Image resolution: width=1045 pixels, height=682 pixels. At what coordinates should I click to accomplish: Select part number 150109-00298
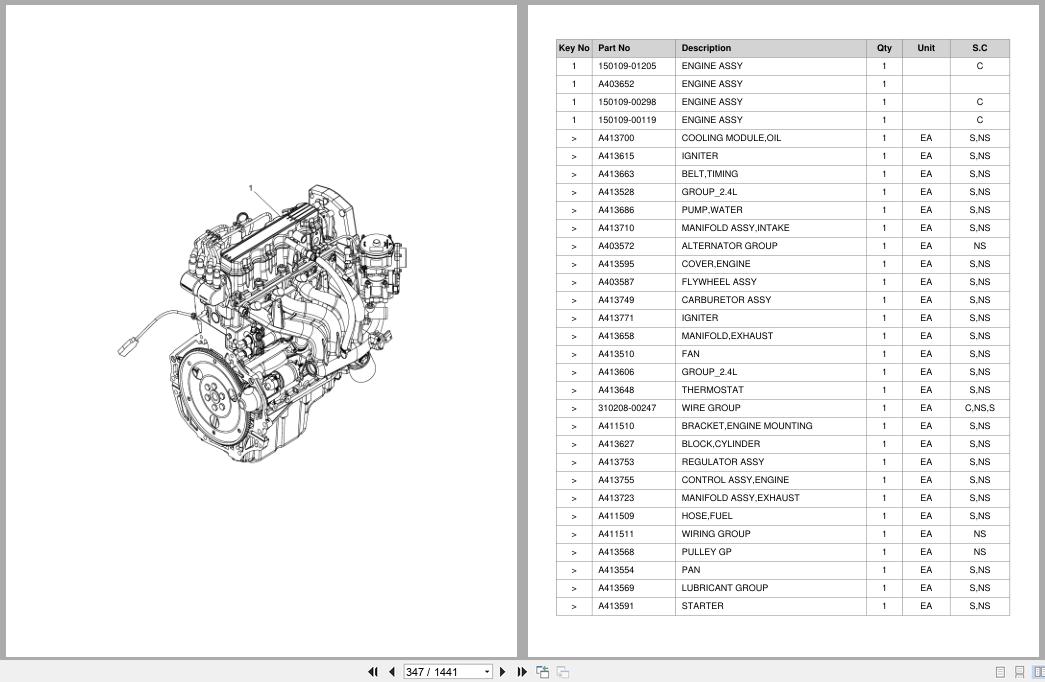tap(626, 102)
